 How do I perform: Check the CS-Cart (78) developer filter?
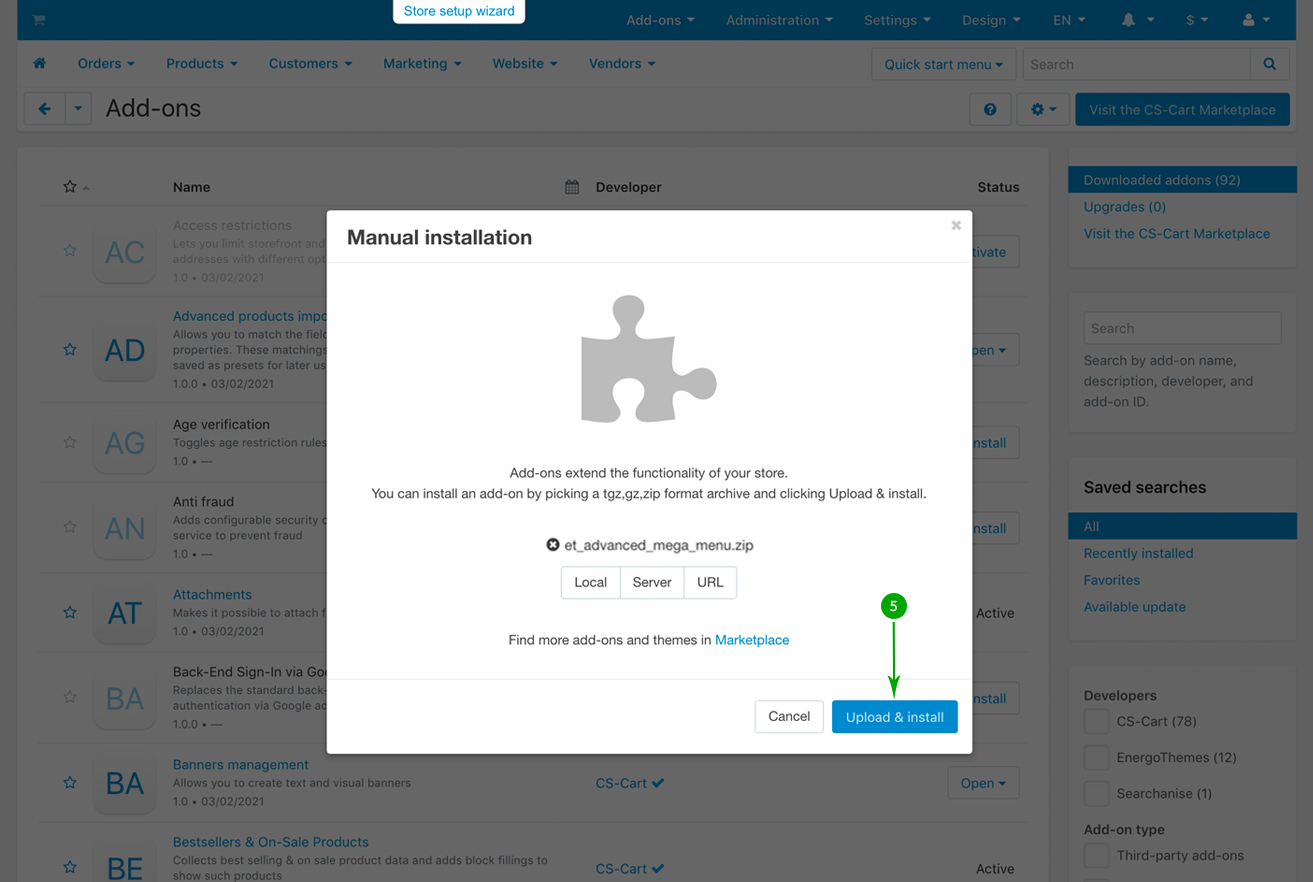1096,722
